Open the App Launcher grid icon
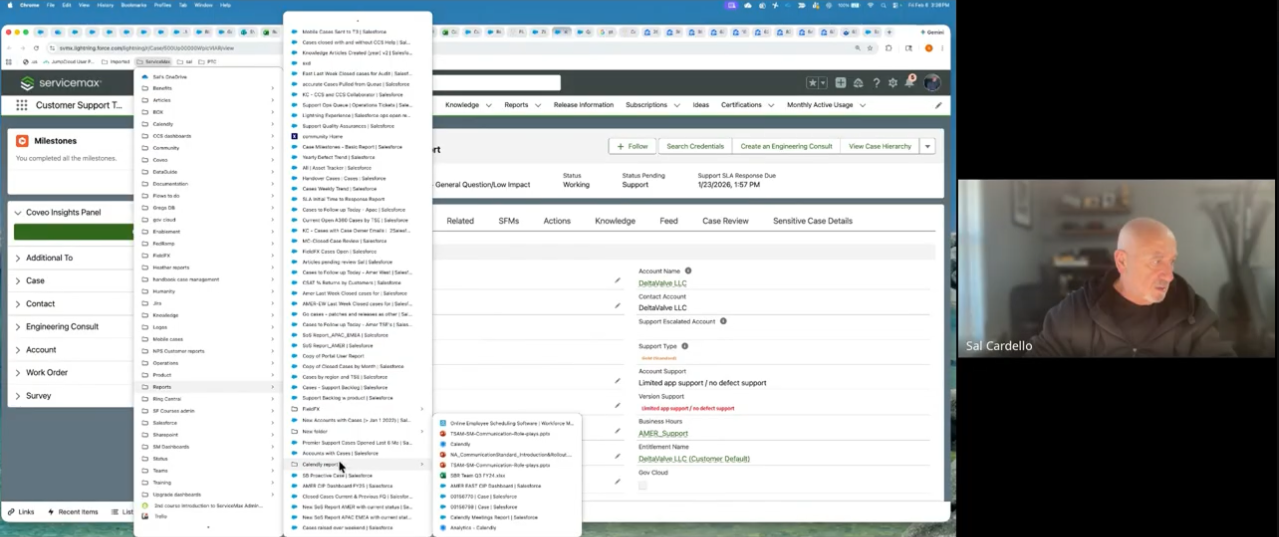The image size is (1279, 537). (22, 105)
